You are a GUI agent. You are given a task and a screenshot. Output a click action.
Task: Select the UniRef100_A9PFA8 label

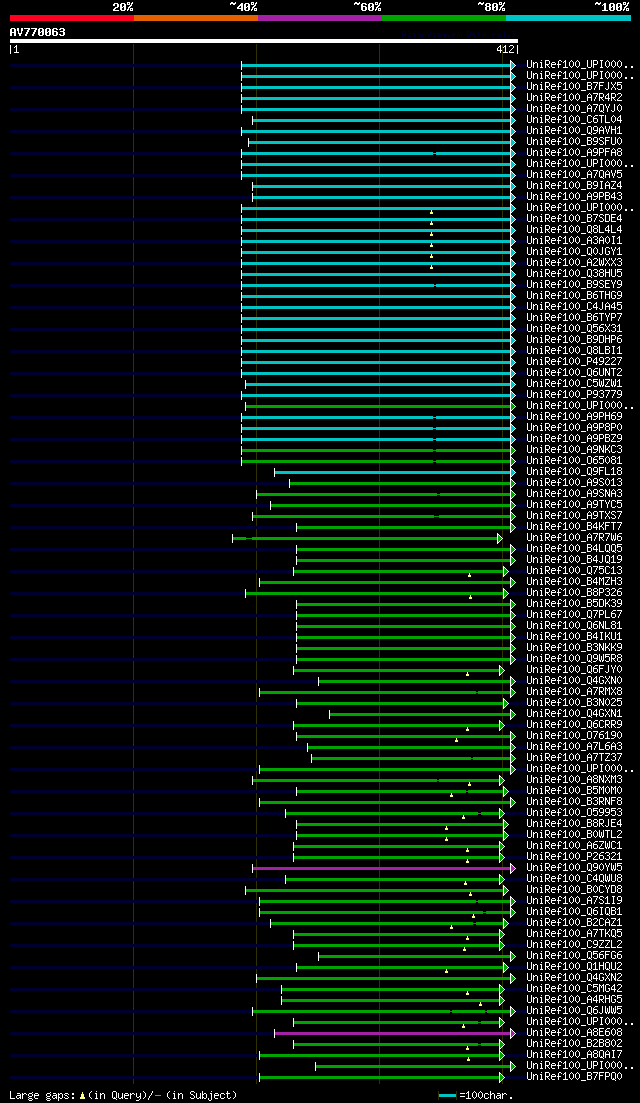click(574, 153)
